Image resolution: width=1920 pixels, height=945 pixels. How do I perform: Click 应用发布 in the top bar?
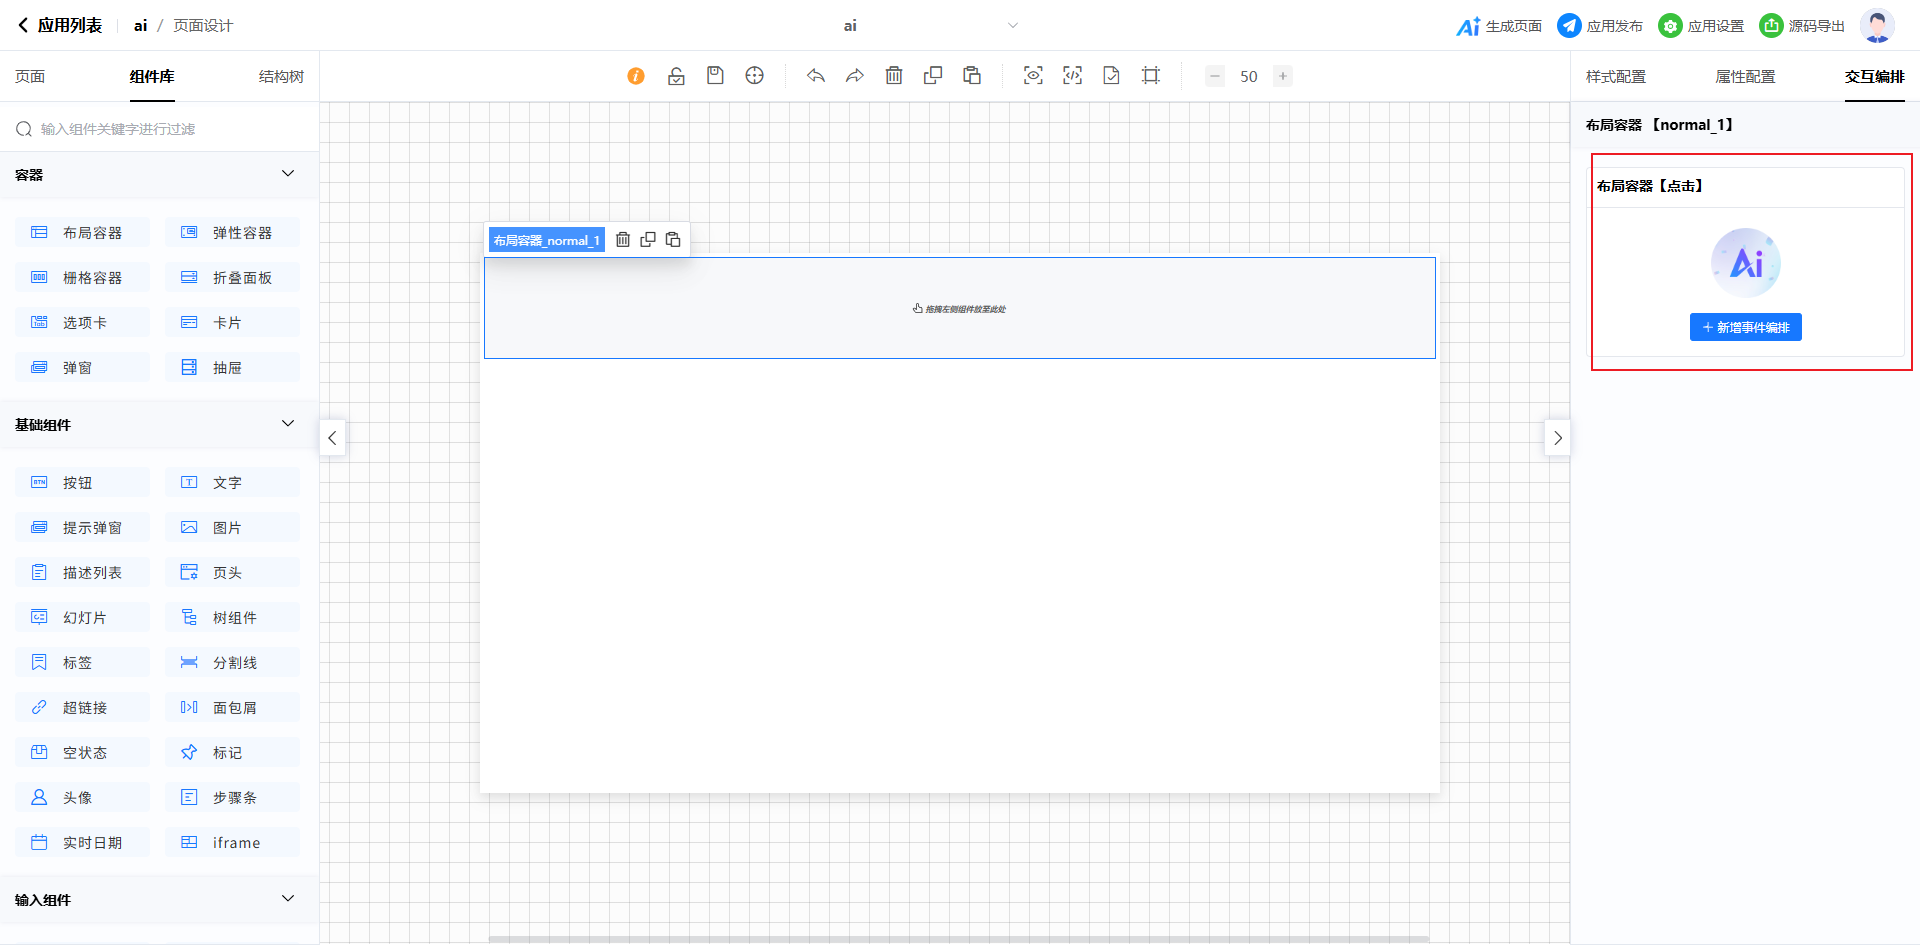tap(1600, 26)
